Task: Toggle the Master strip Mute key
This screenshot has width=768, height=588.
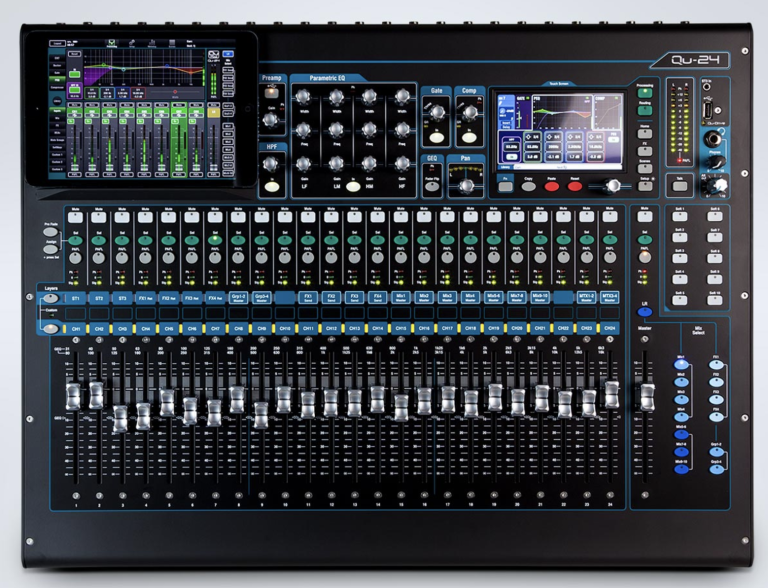Action: [x=645, y=217]
